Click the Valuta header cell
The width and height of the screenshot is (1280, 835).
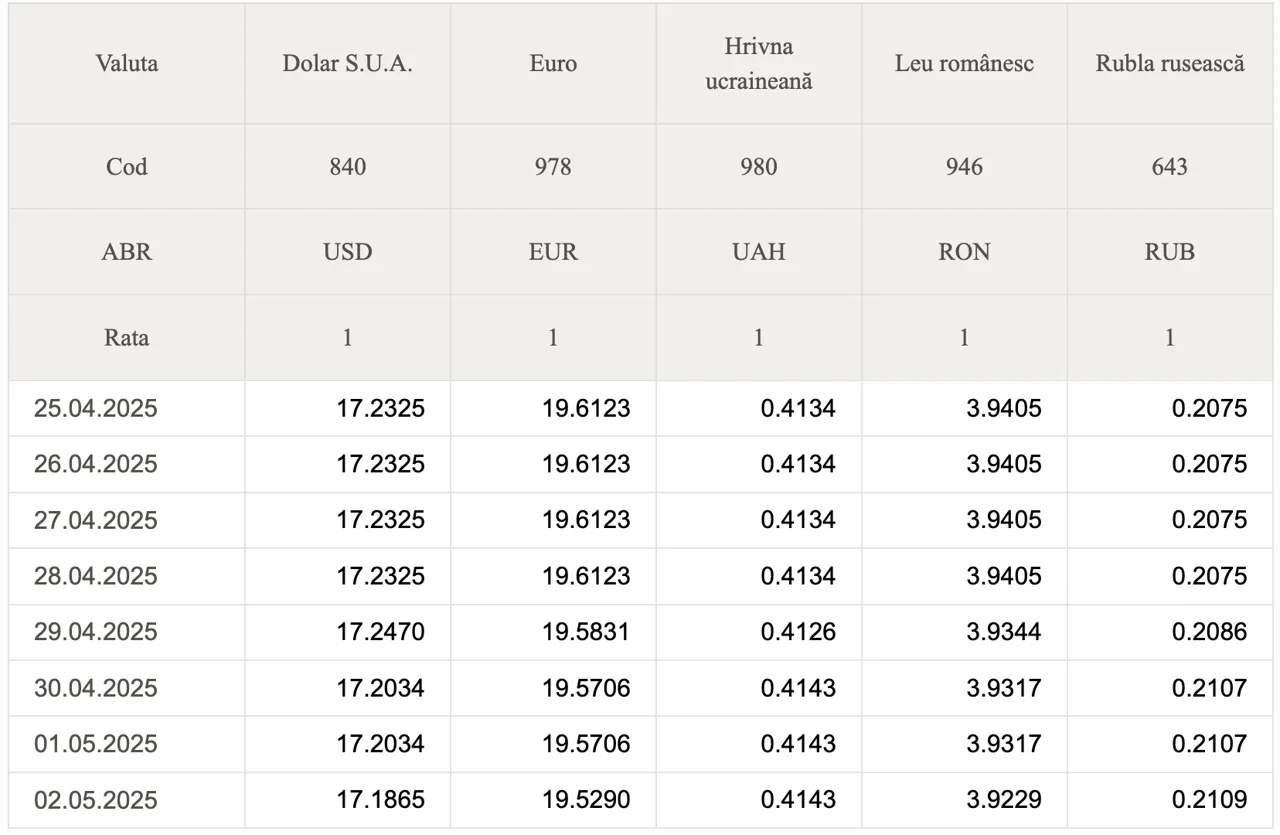127,64
